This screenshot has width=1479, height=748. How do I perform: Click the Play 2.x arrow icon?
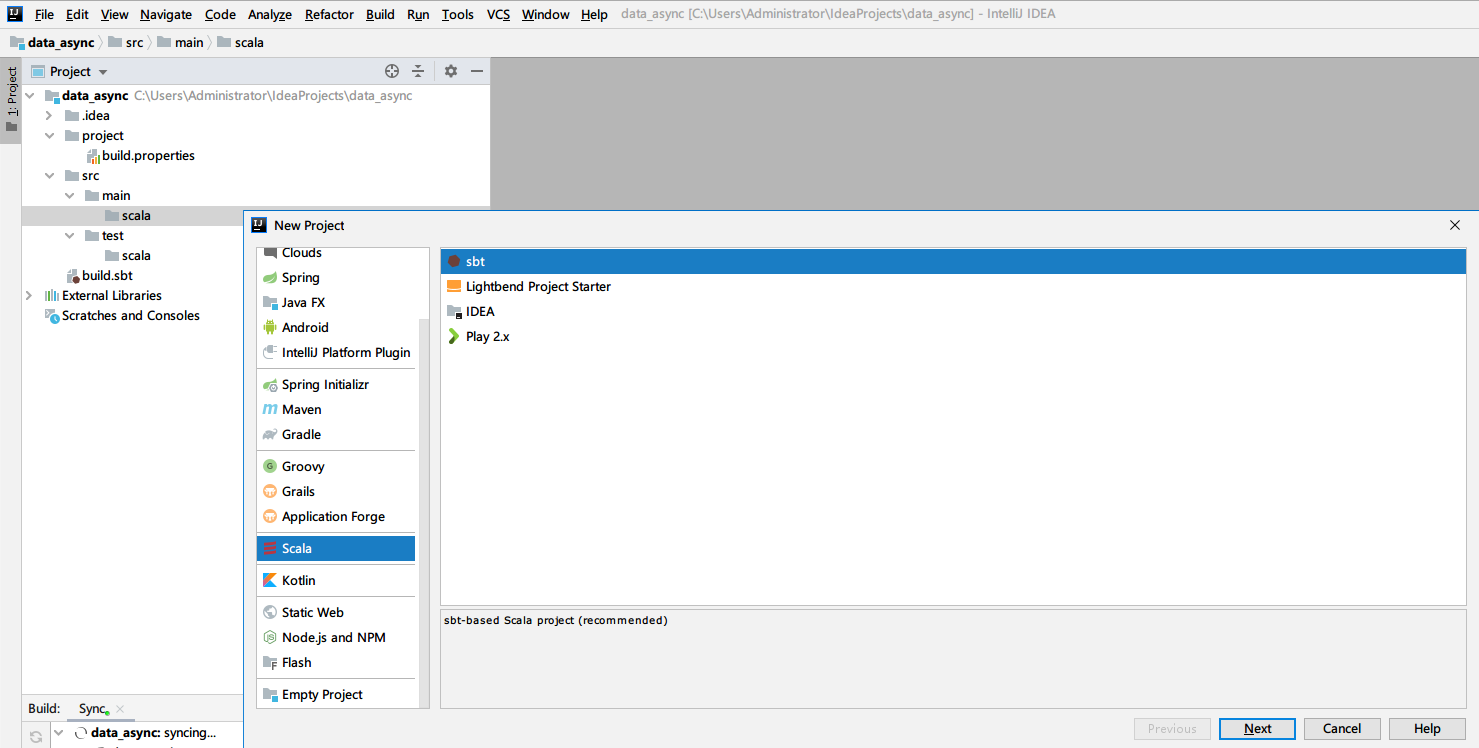(454, 337)
